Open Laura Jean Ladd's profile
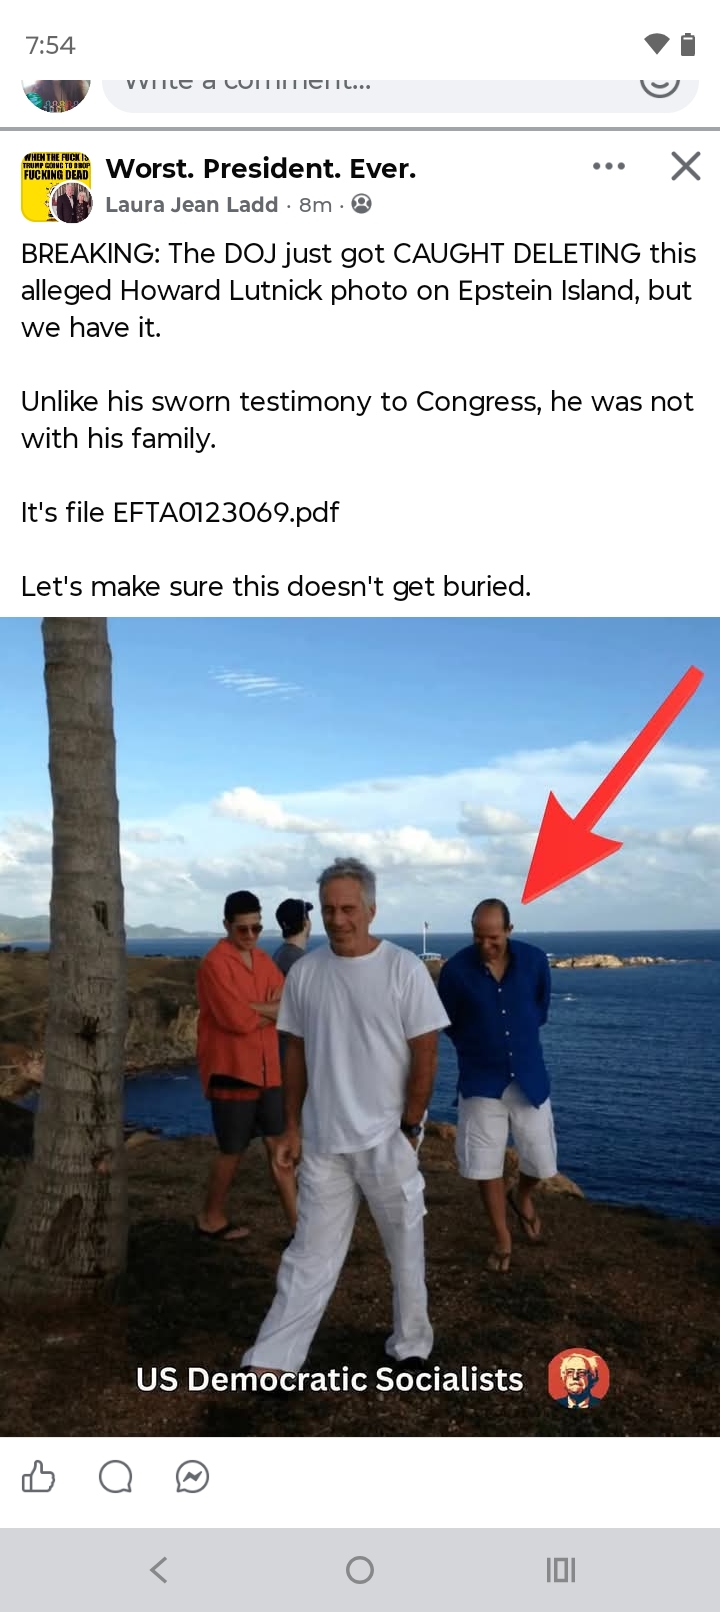Viewport: 720px width, 1612px height. click(x=191, y=204)
